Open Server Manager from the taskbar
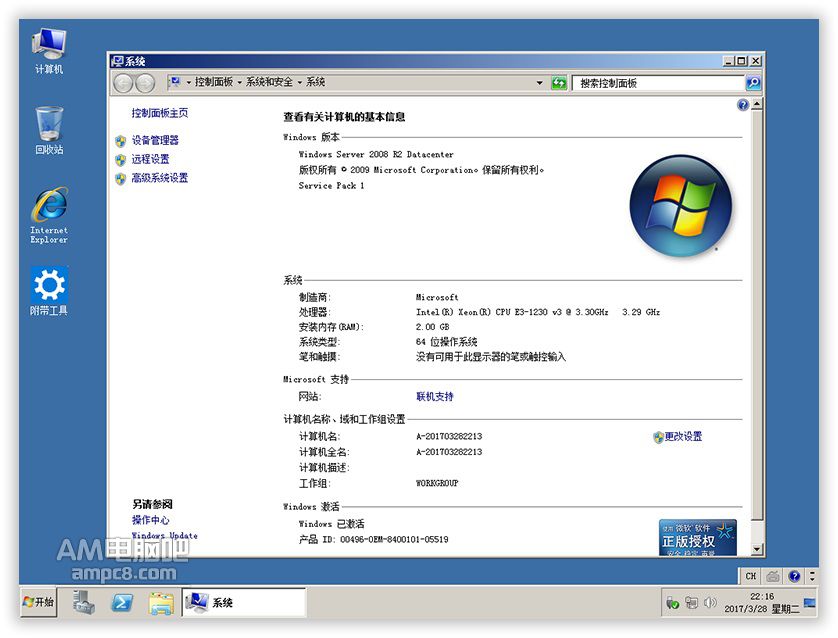The image size is (838, 638). pos(84,602)
